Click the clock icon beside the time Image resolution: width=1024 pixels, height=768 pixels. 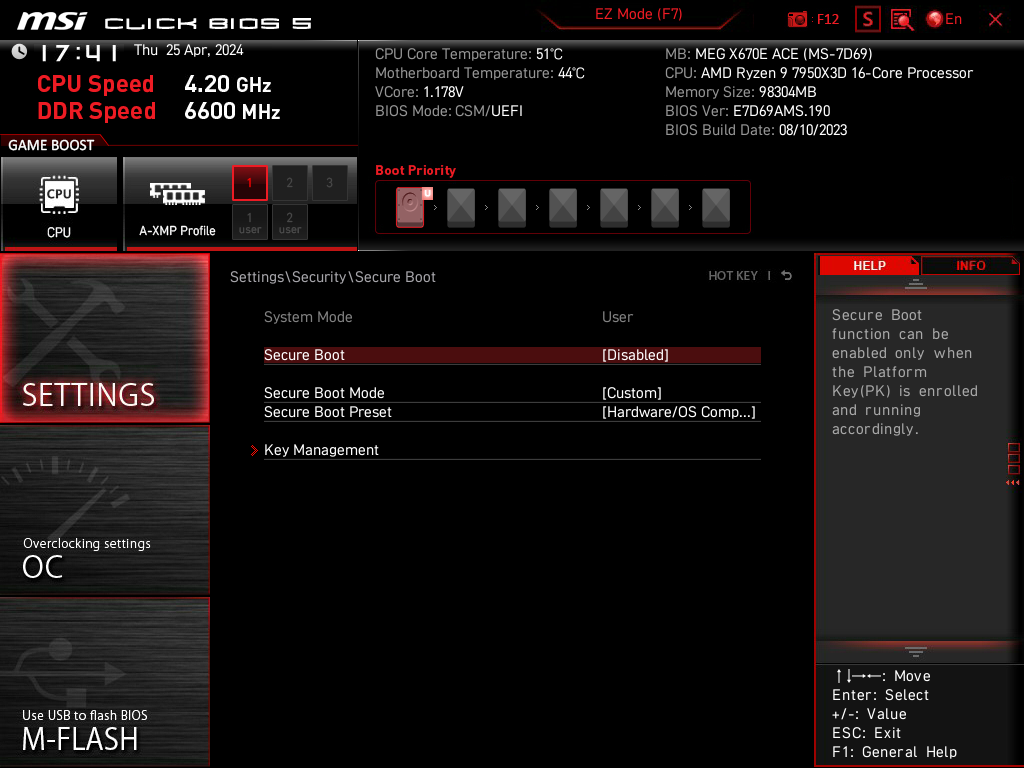coord(20,52)
